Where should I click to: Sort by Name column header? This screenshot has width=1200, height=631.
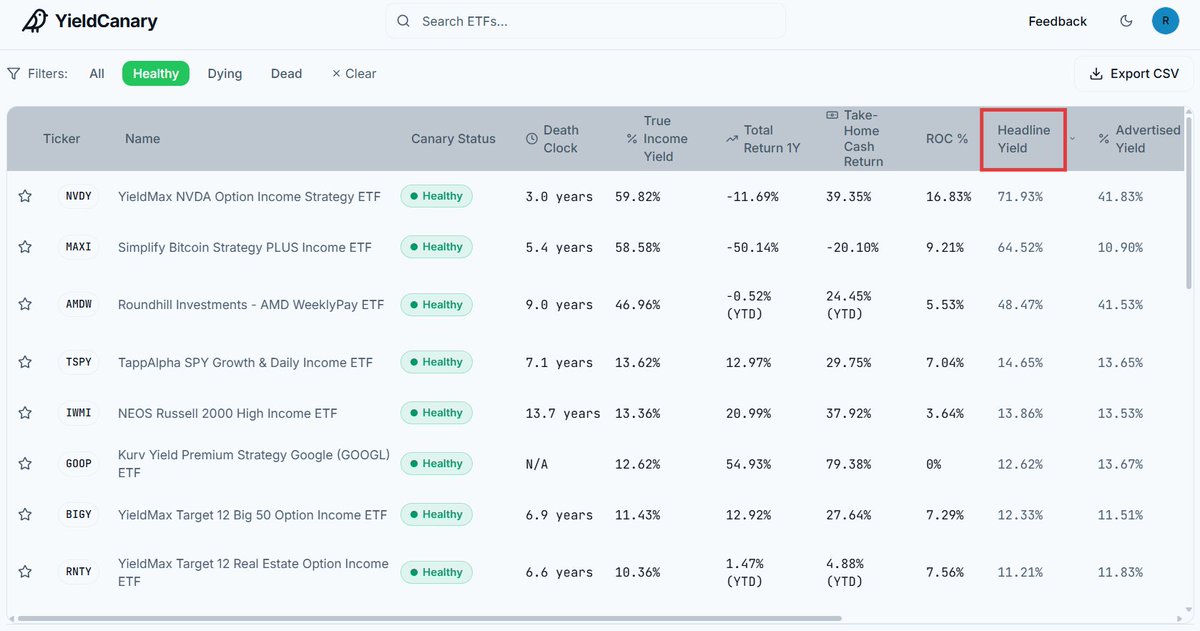pyautogui.click(x=142, y=139)
